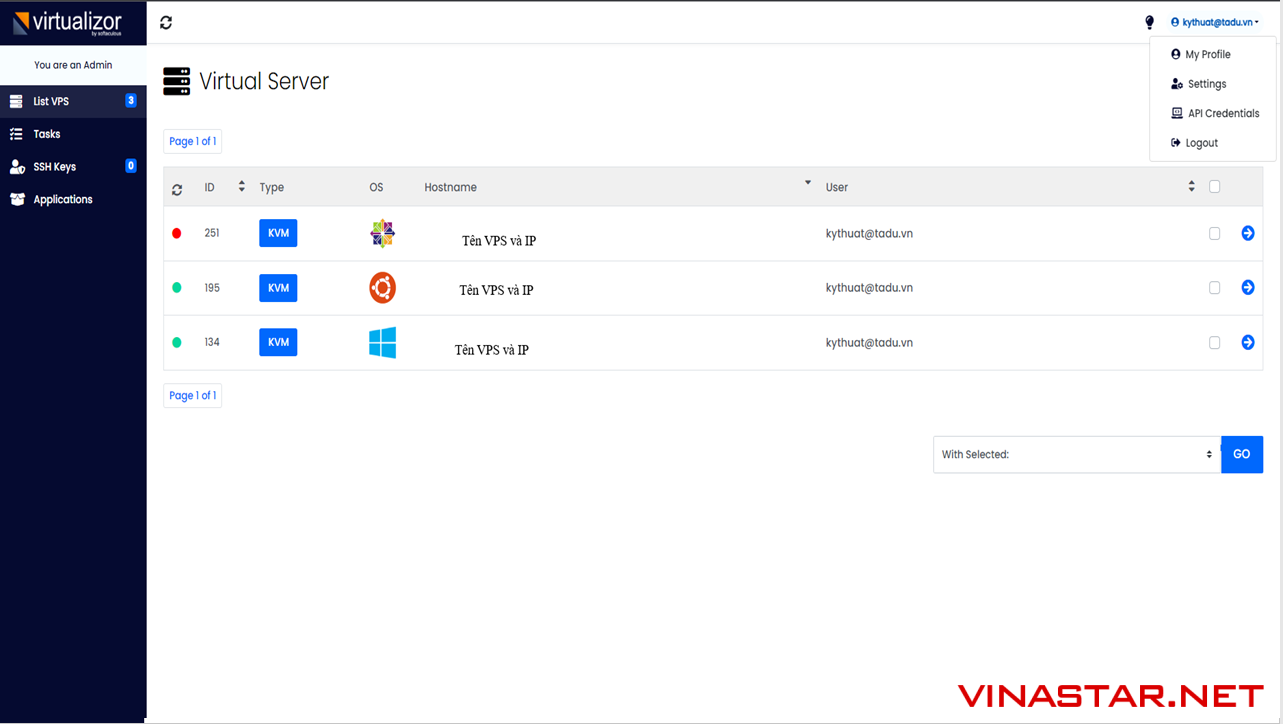The width and height of the screenshot is (1283, 724).
Task: Open the With Selected dropdown
Action: click(1076, 454)
